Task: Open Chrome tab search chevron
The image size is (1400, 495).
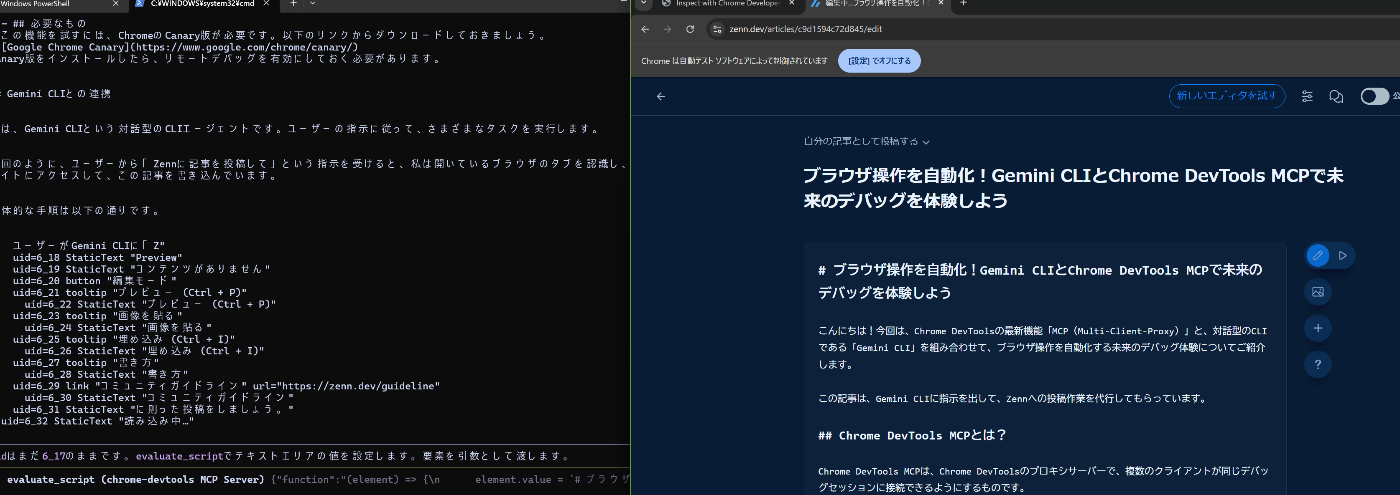Action: (x=645, y=4)
